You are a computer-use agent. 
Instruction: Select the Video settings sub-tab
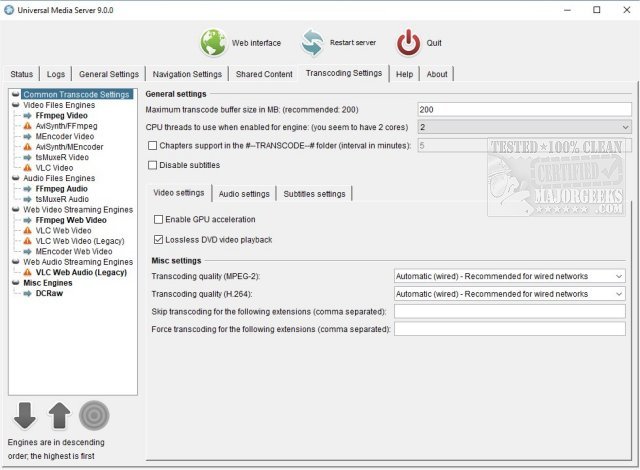tap(179, 193)
